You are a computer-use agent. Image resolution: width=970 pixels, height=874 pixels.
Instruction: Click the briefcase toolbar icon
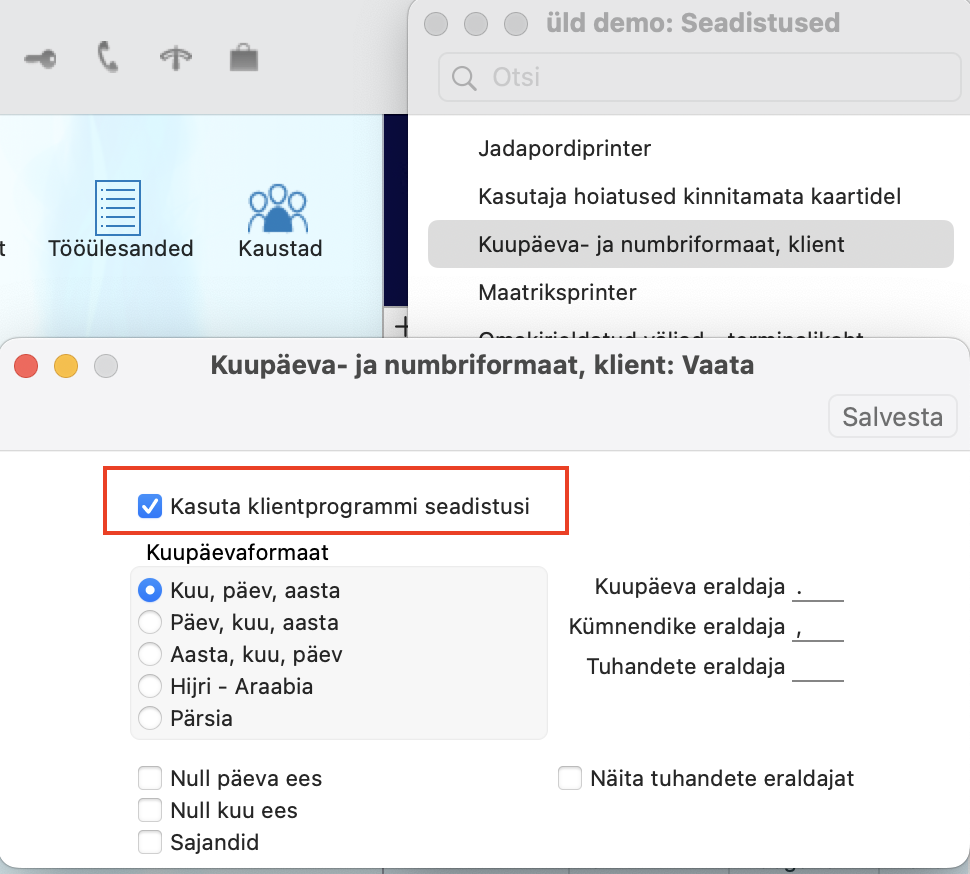point(243,58)
